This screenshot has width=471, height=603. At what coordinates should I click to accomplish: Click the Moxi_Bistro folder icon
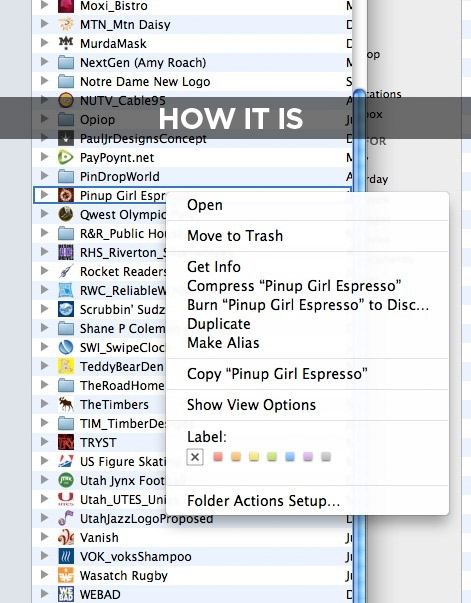(66, 6)
